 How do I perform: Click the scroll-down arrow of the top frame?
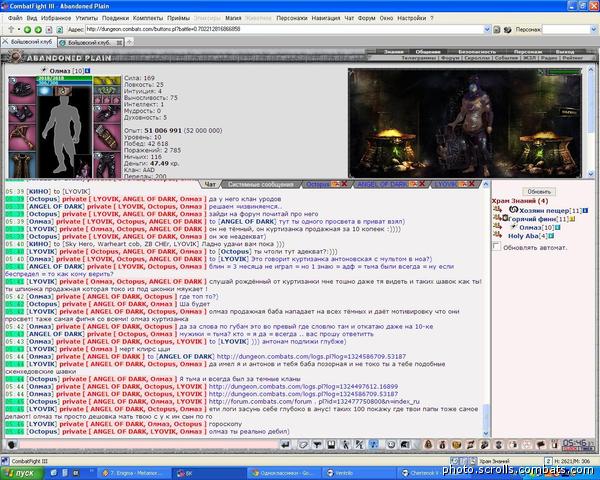tap(591, 174)
